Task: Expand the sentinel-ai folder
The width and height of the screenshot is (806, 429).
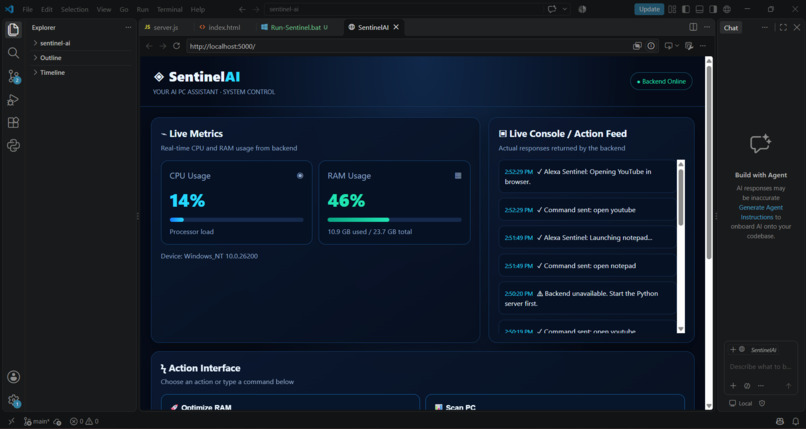Action: [80, 43]
